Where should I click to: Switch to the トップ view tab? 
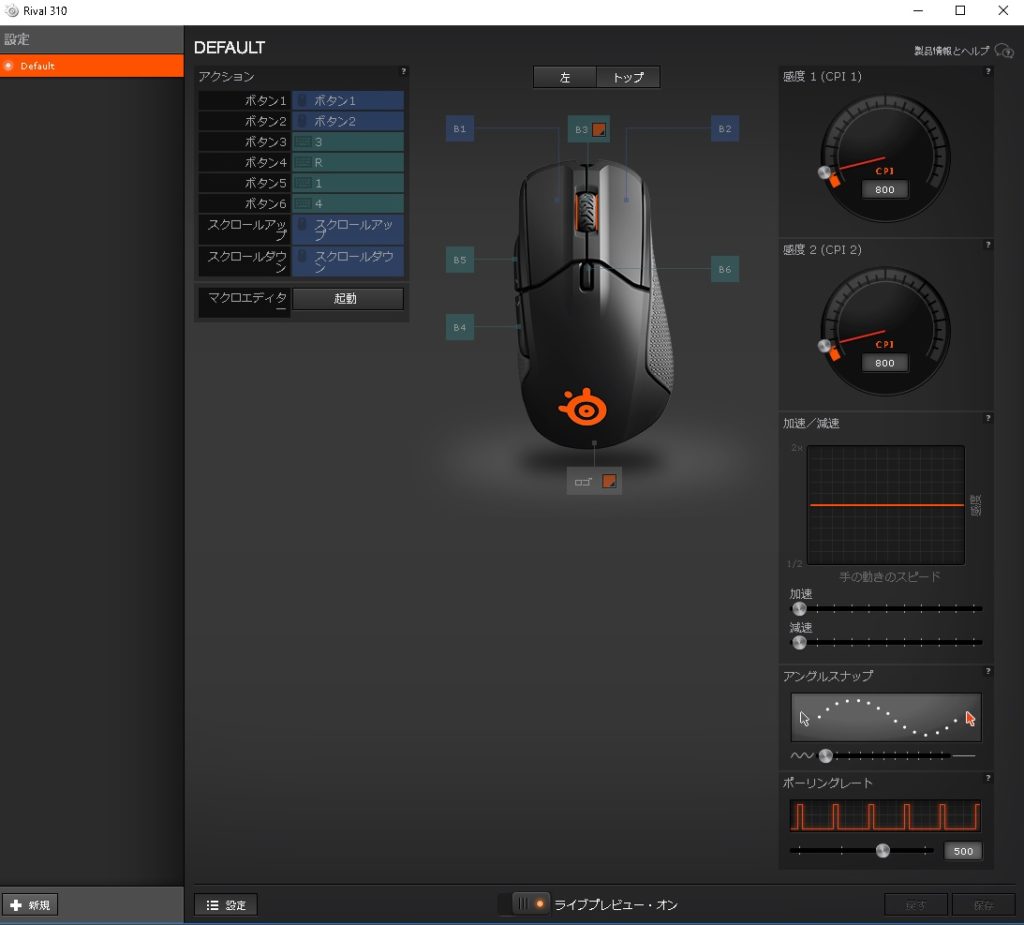[x=628, y=77]
